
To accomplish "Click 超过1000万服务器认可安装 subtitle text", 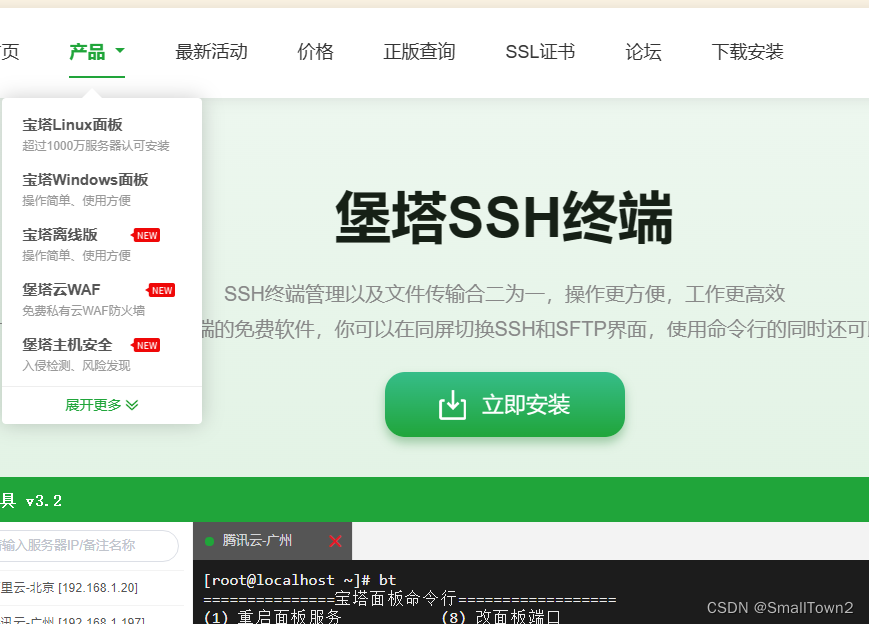I will point(96,146).
